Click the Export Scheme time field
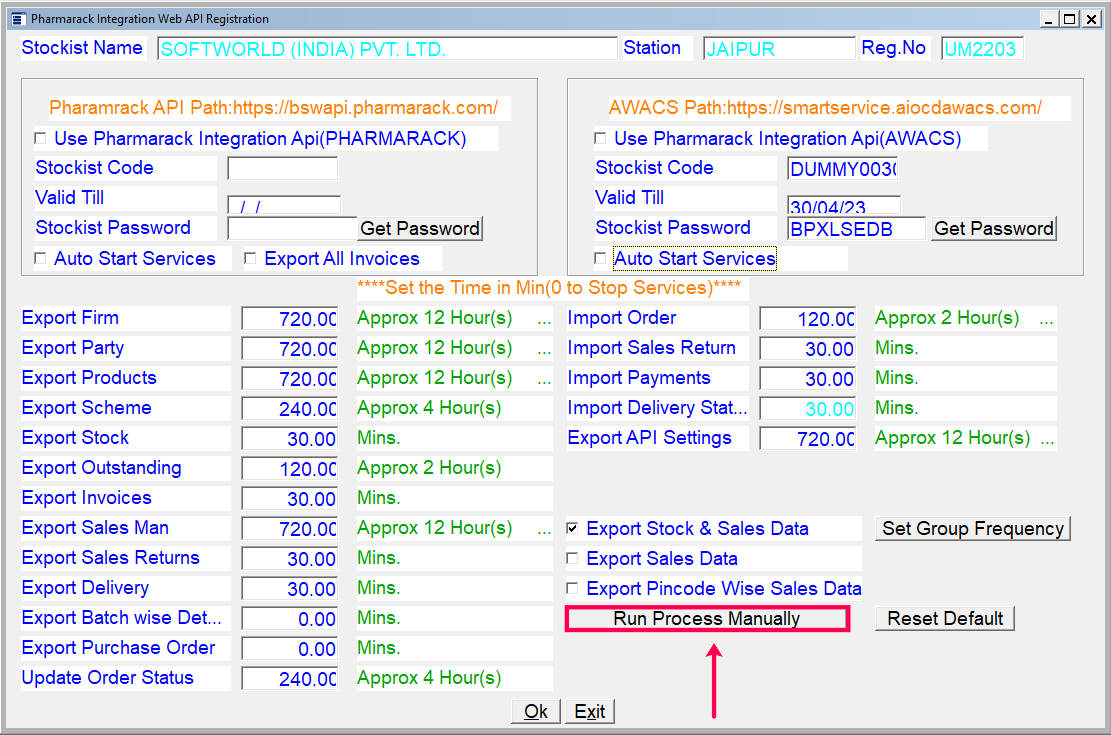 [x=290, y=409]
